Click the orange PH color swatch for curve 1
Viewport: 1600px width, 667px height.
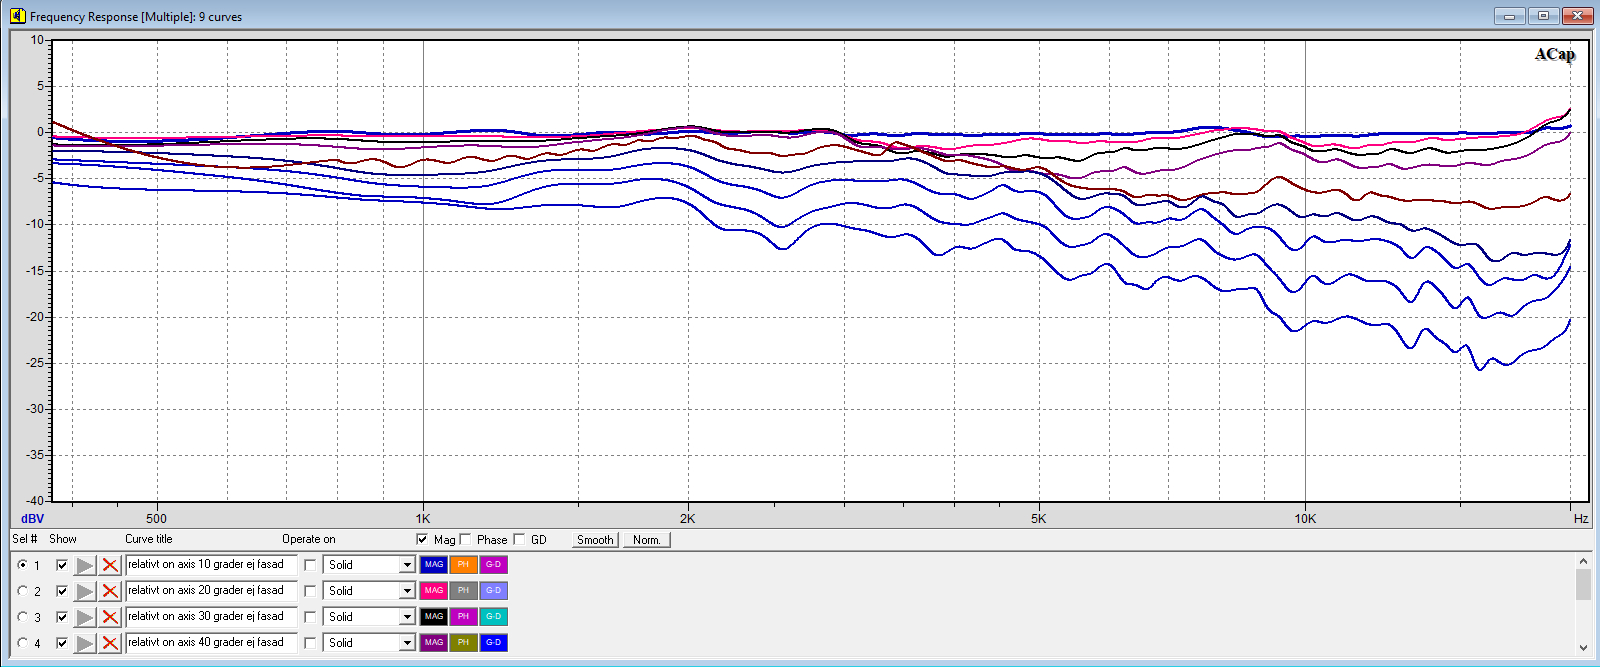(463, 565)
